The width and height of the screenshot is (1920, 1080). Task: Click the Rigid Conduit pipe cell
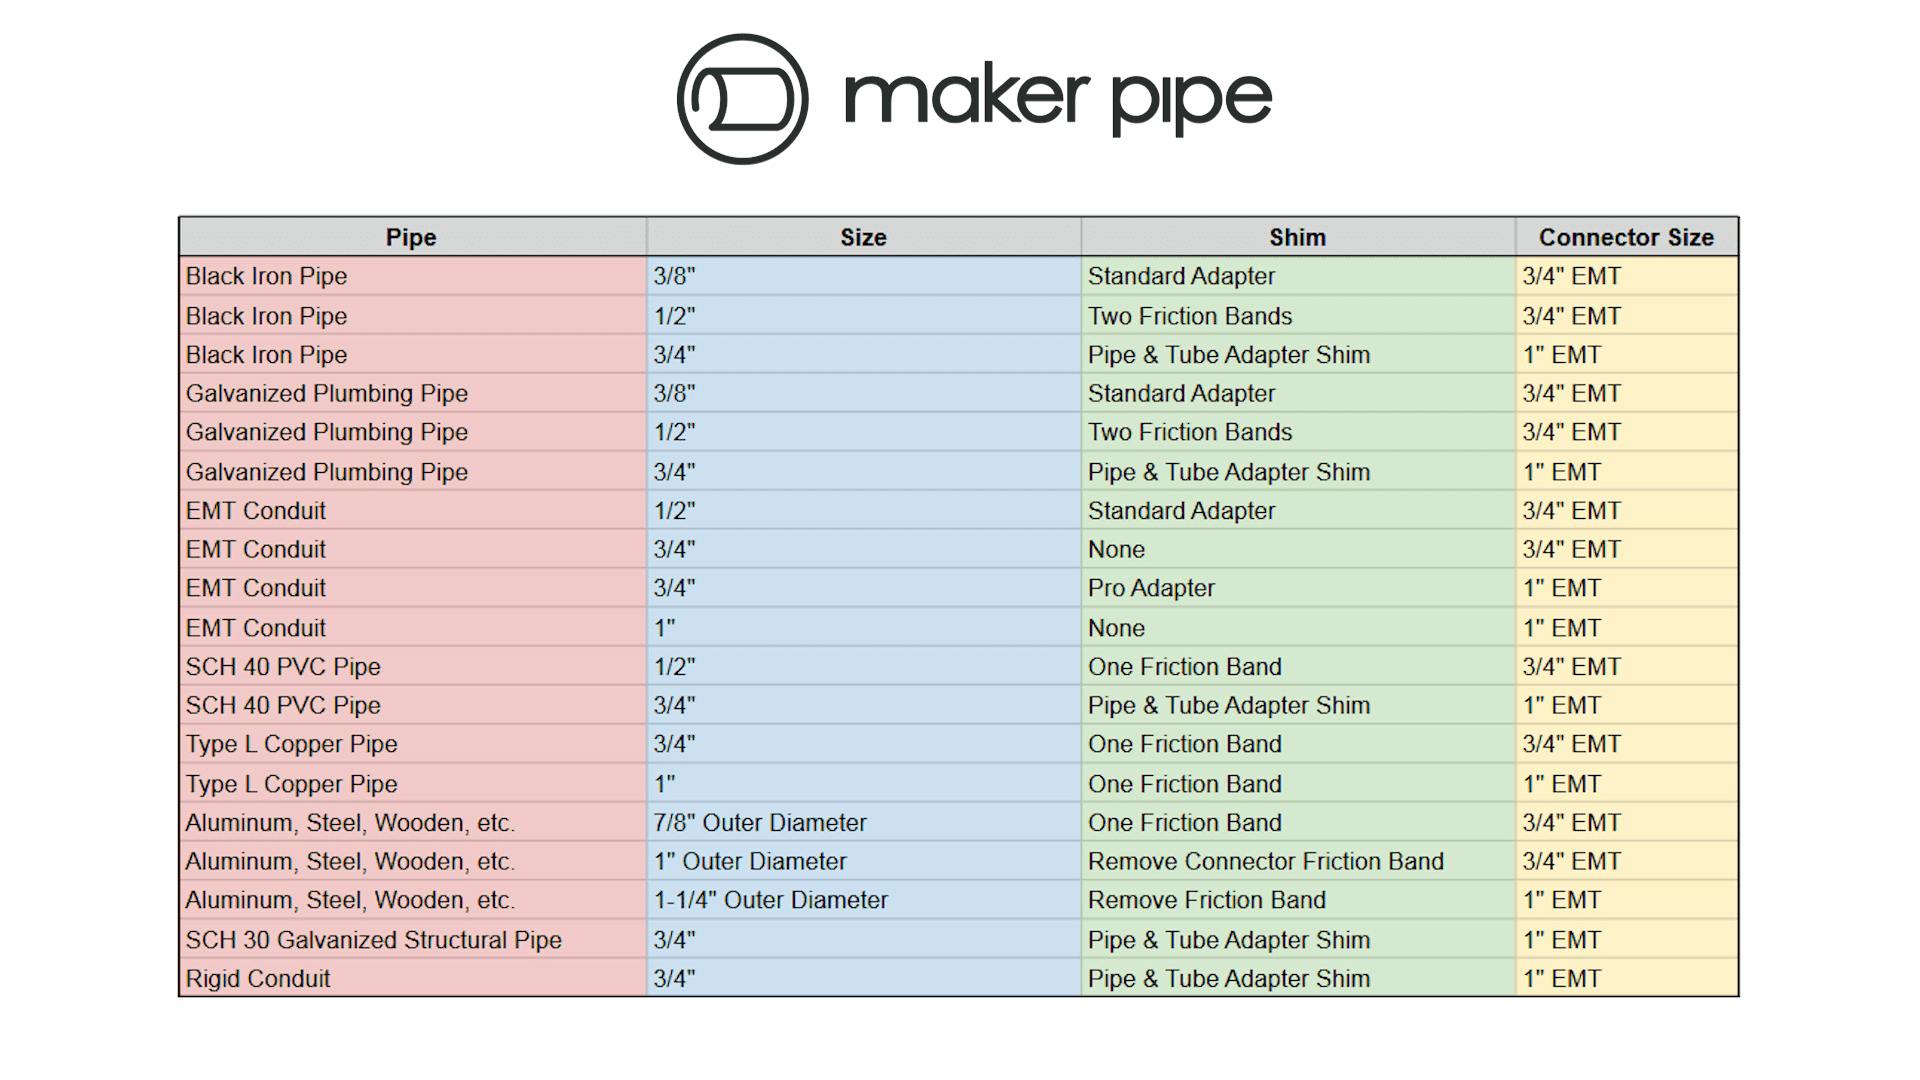pyautogui.click(x=412, y=978)
